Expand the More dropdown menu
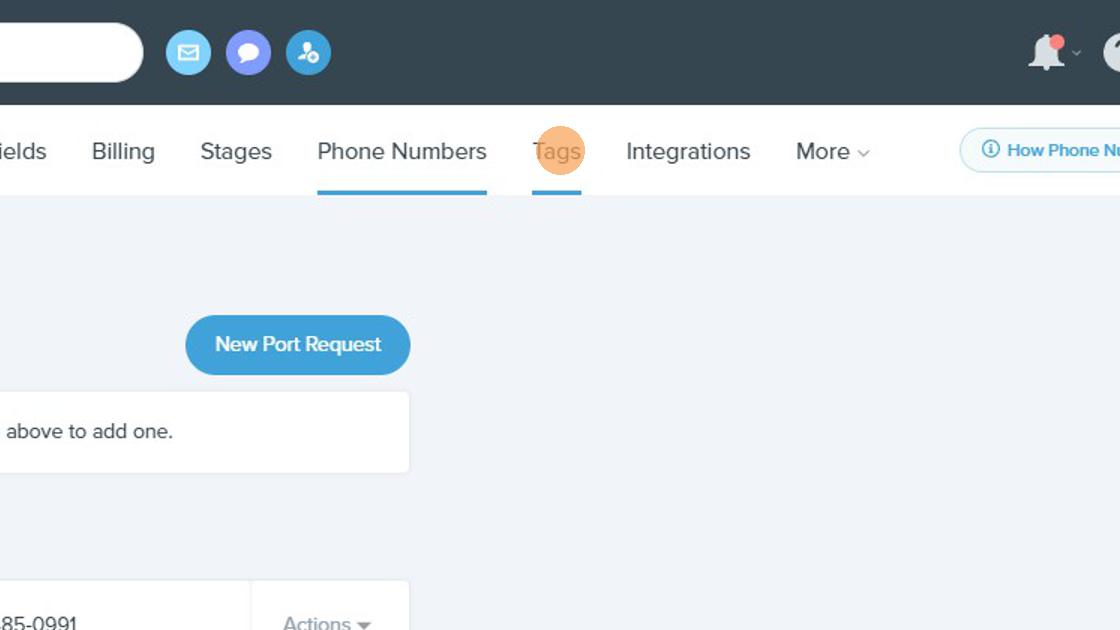This screenshot has width=1120, height=630. coord(832,151)
